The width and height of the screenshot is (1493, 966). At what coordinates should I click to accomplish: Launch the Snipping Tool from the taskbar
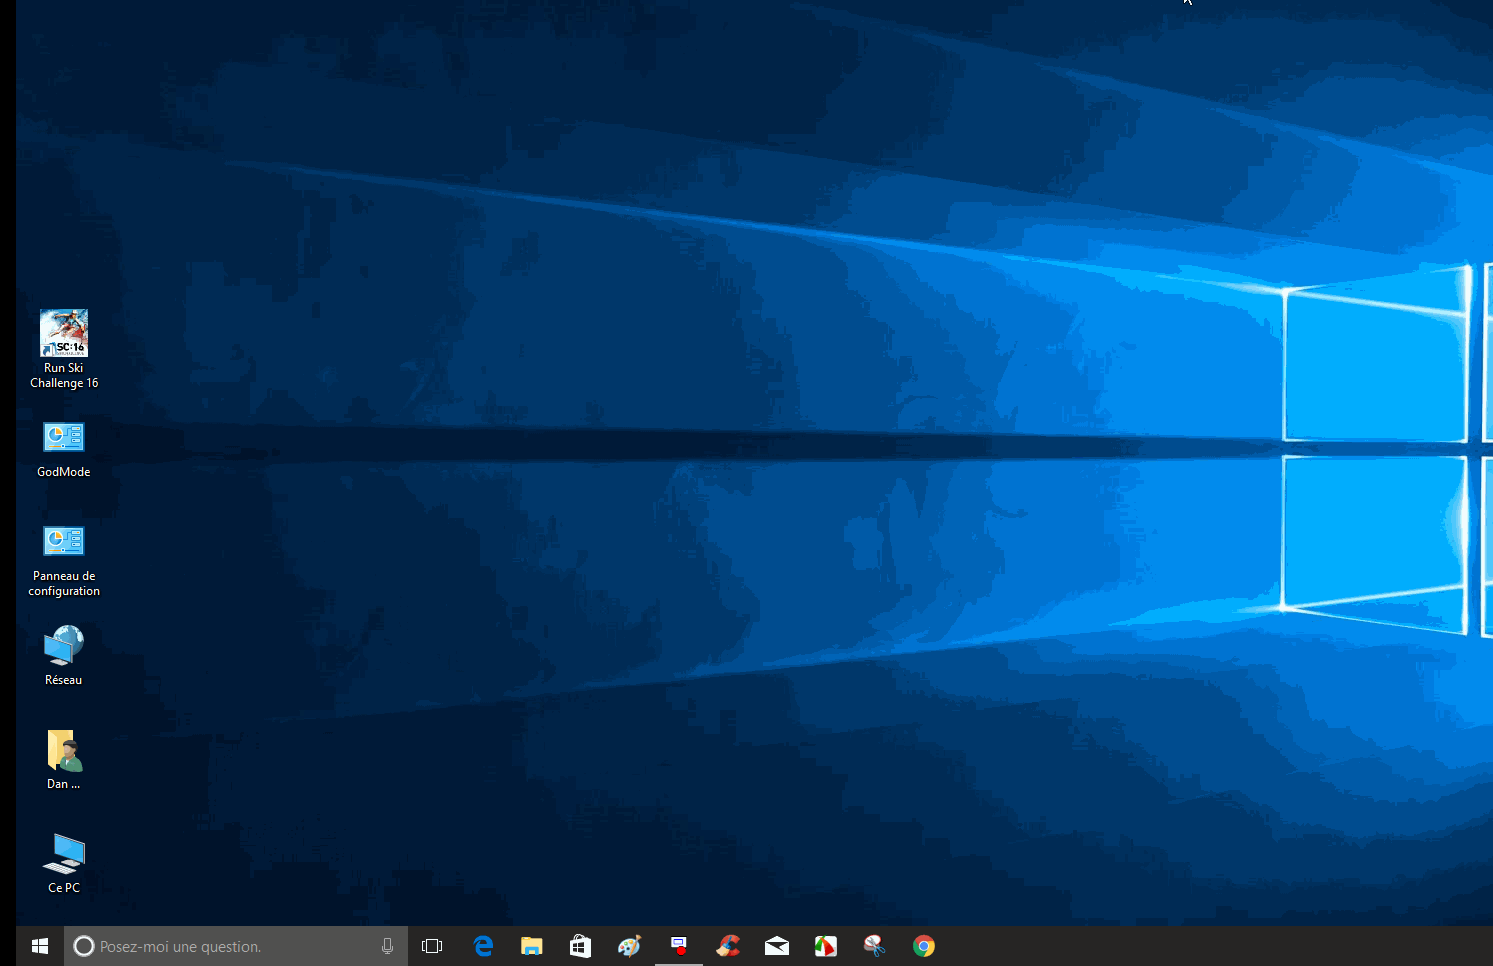point(875,946)
